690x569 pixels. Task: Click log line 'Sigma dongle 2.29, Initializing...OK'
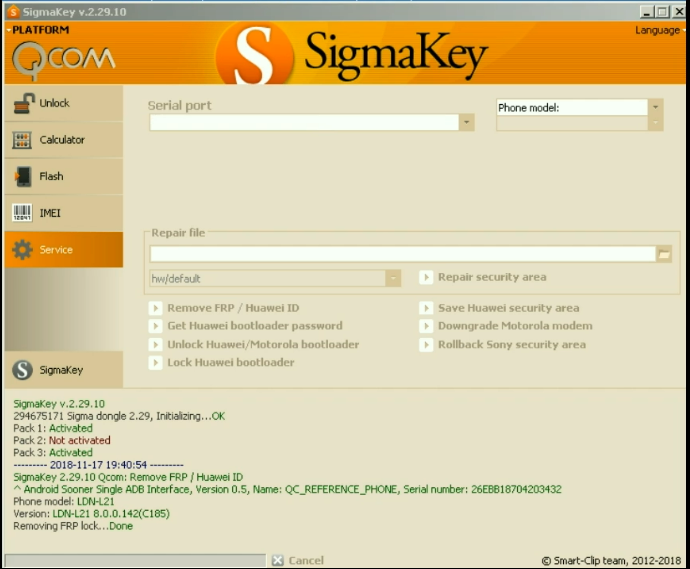pyautogui.click(x=119, y=416)
